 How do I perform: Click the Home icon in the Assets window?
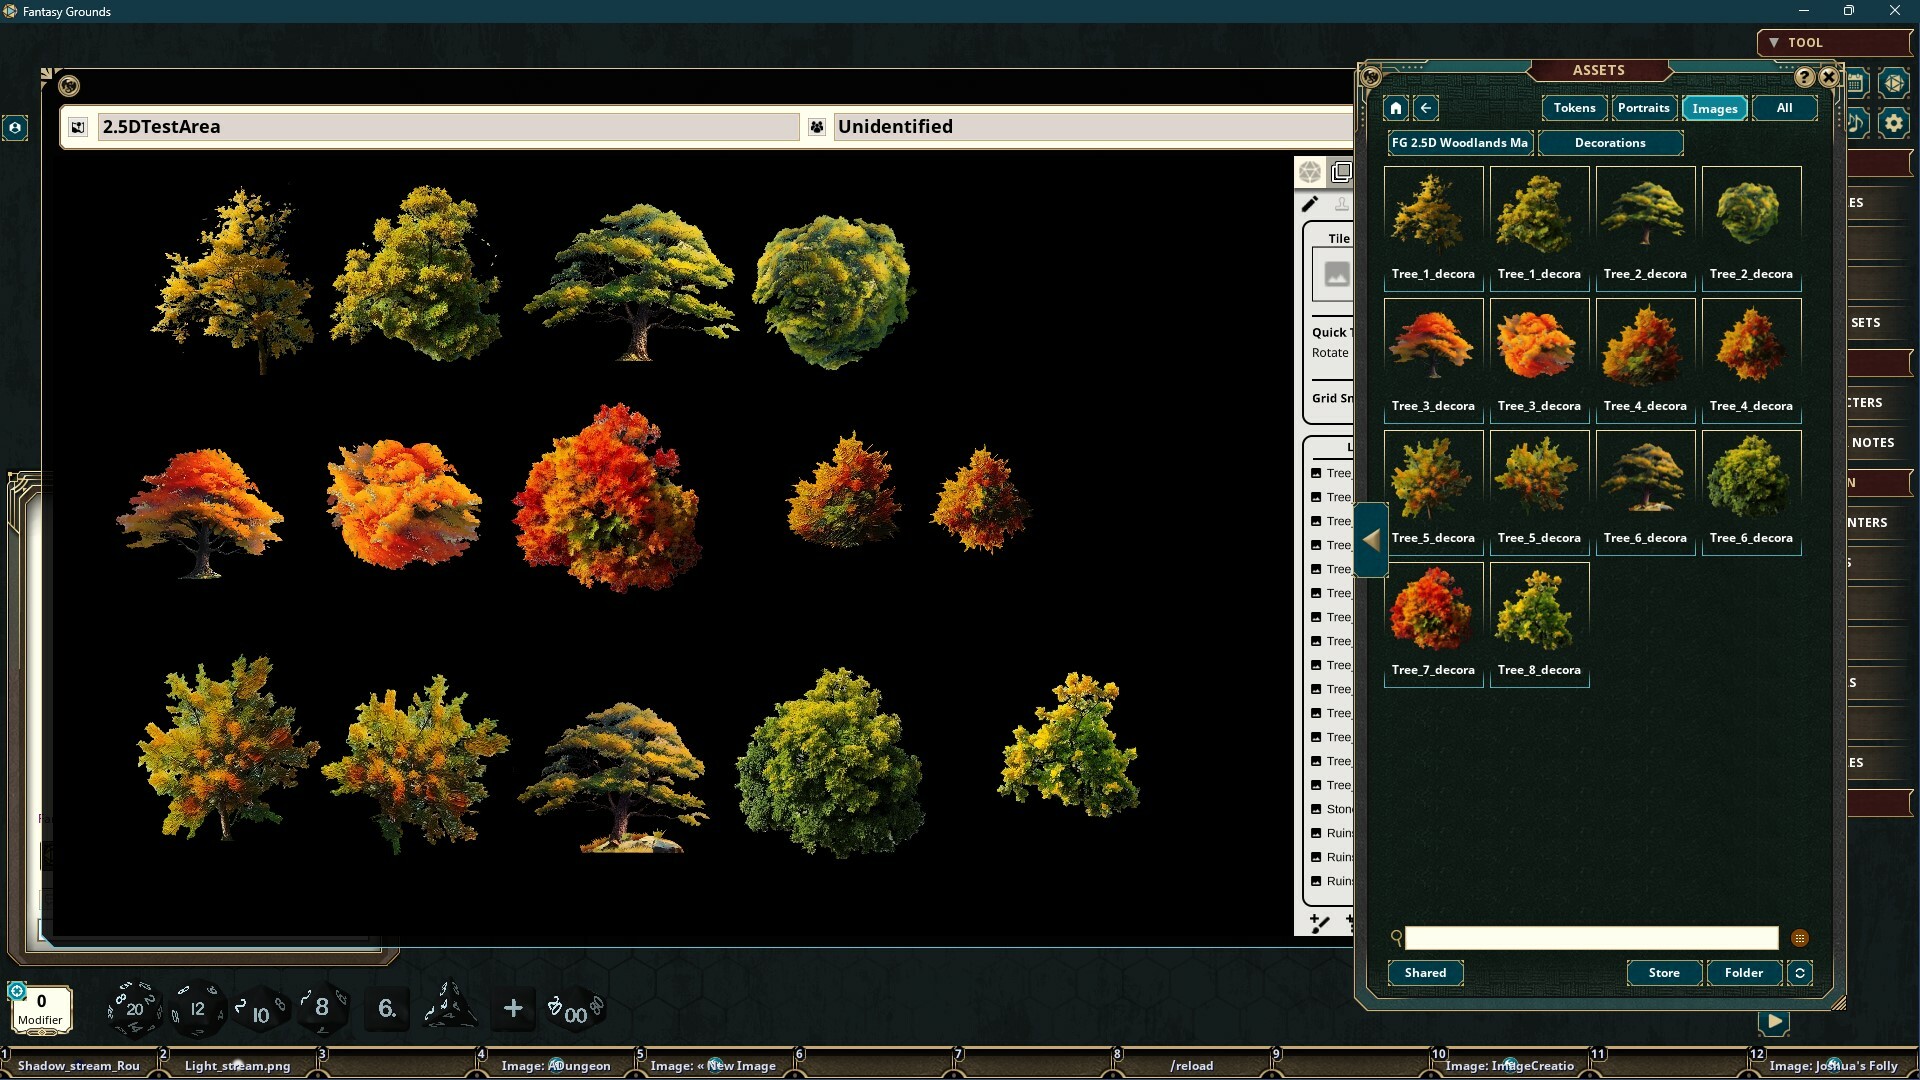(1394, 108)
